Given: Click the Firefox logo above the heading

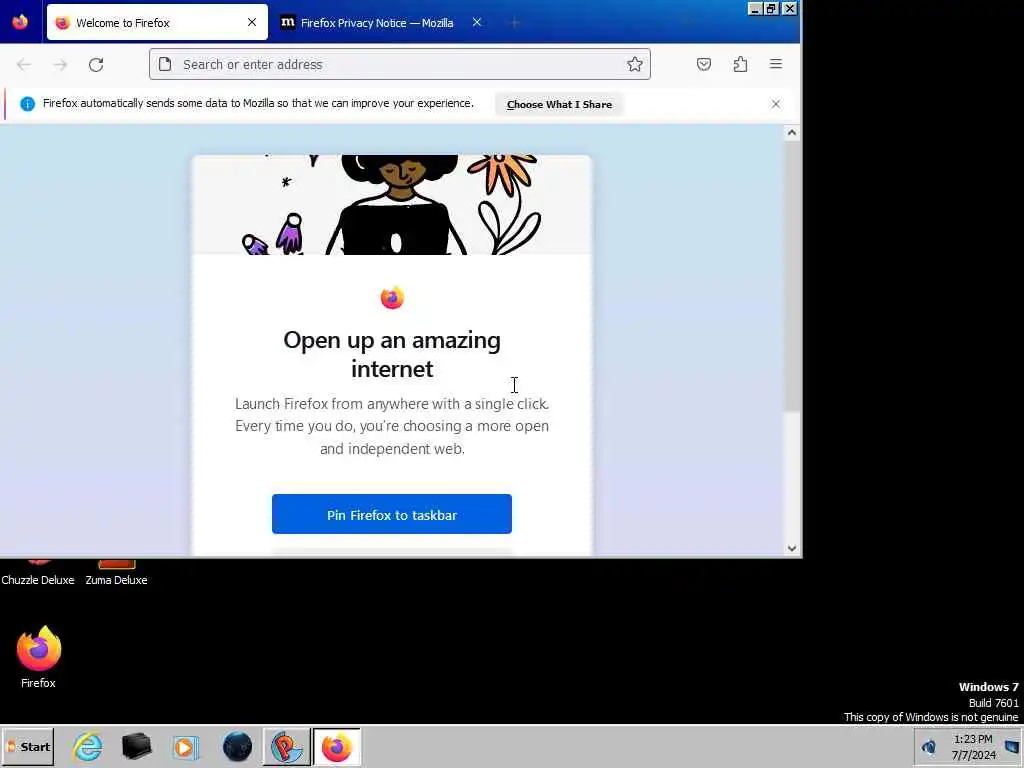Looking at the screenshot, I should [x=392, y=298].
